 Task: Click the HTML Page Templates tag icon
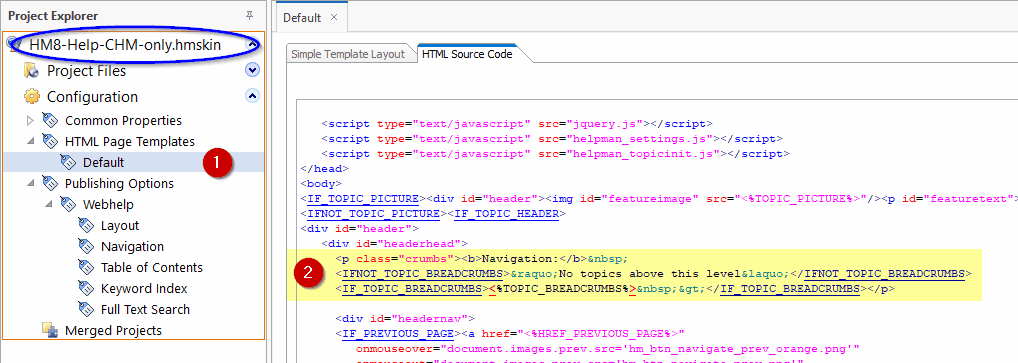(x=50, y=140)
